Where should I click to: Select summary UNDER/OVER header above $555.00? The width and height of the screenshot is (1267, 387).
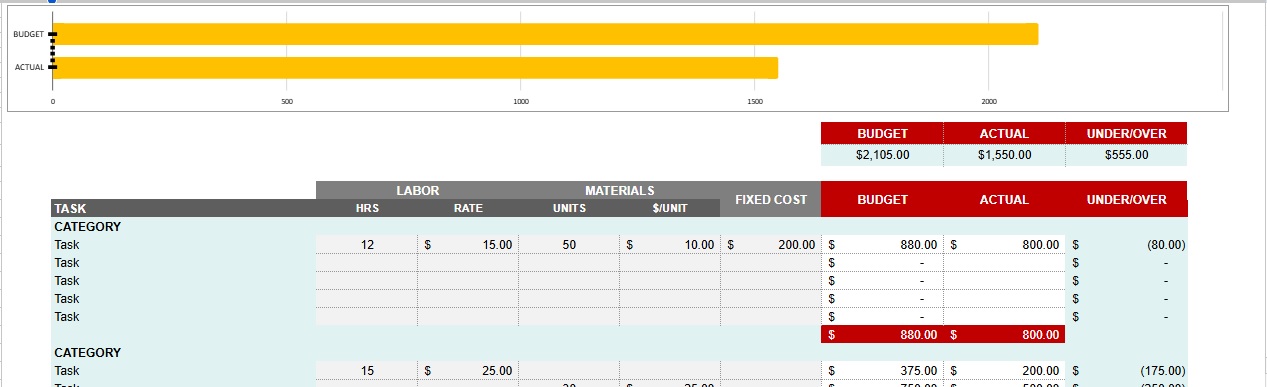(1126, 133)
